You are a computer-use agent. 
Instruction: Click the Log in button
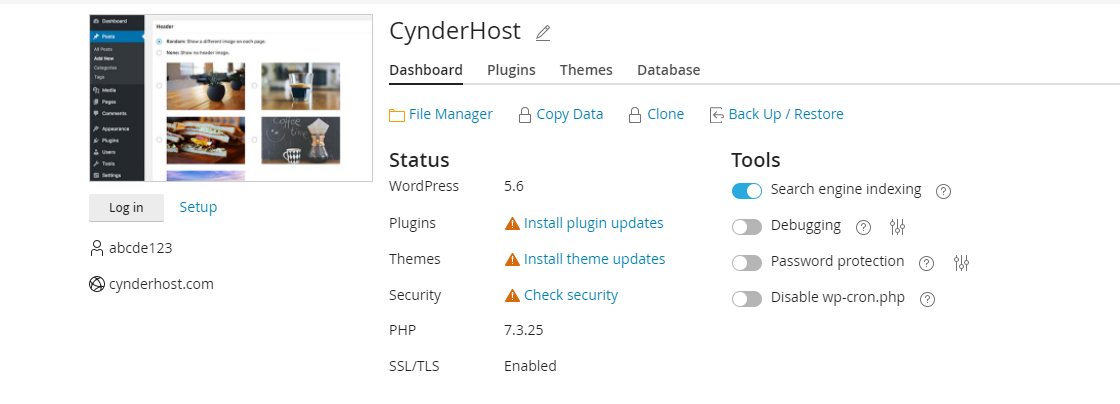pyautogui.click(x=126, y=208)
